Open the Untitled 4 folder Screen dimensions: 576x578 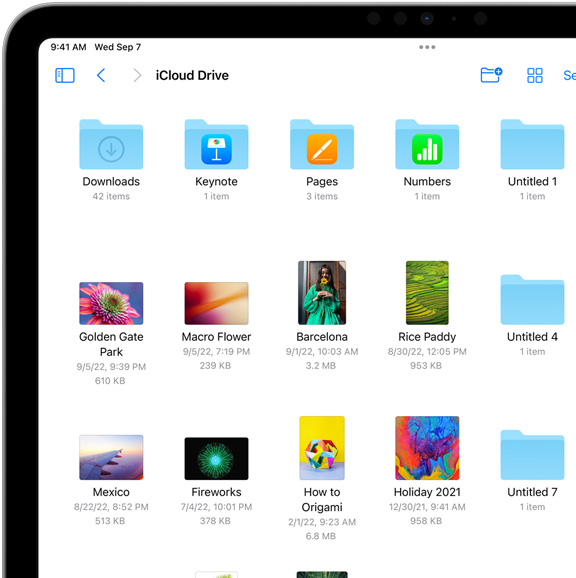532,299
